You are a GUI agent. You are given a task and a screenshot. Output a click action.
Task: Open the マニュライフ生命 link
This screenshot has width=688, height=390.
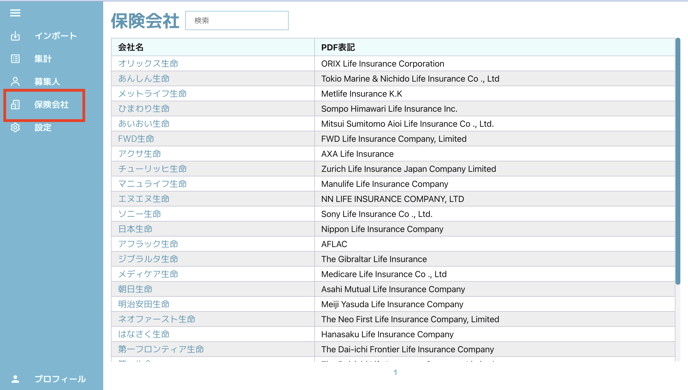tap(152, 184)
